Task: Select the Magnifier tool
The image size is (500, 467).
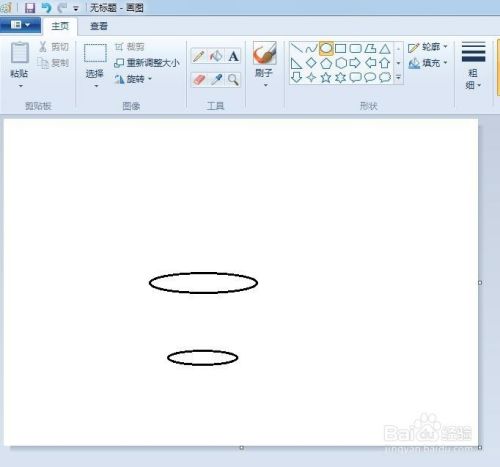Action: coord(233,80)
